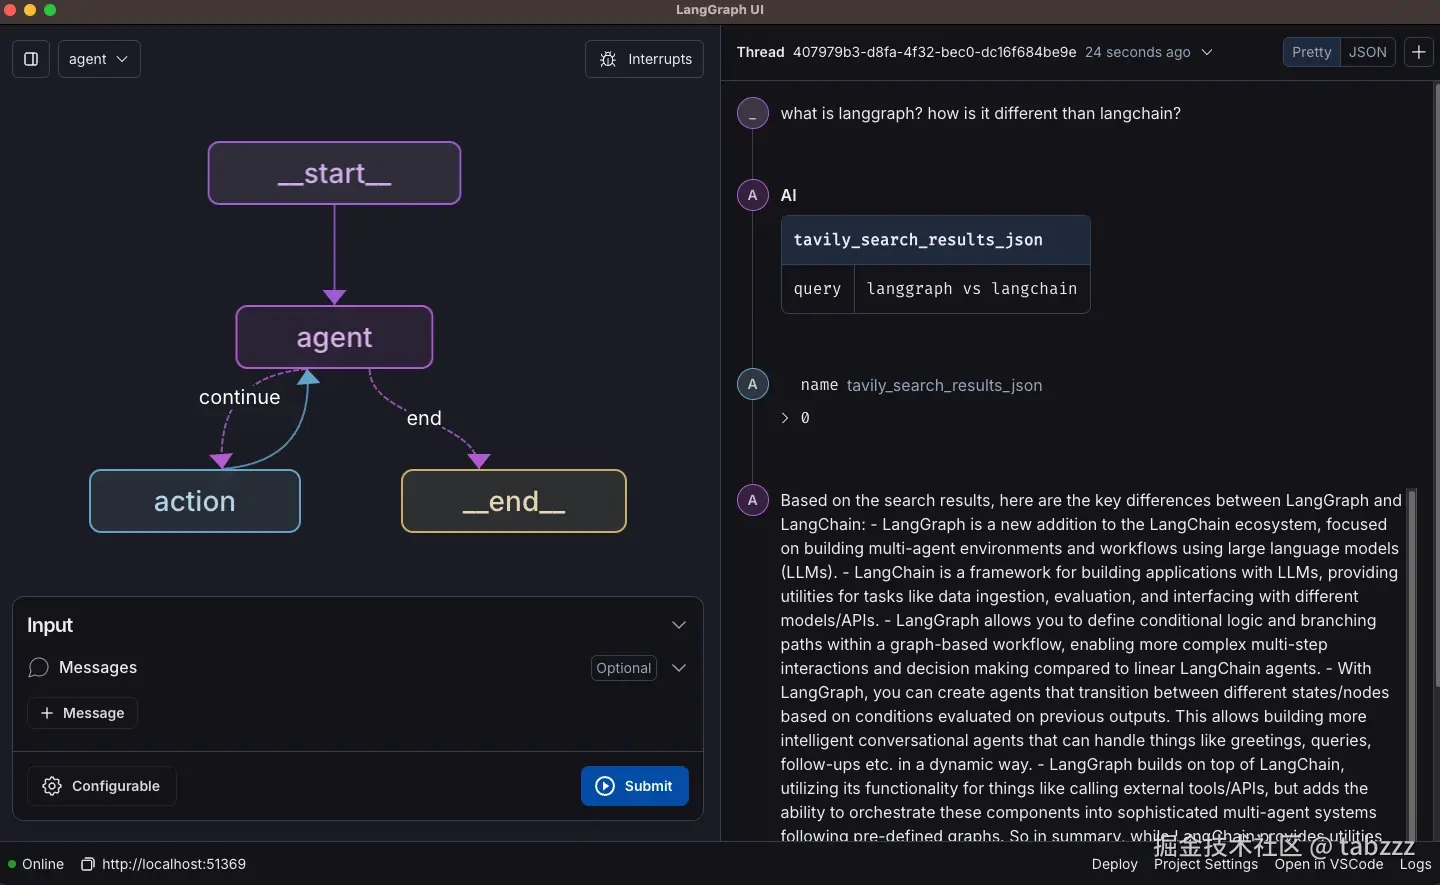Open the Logs panel
1440x885 pixels.
(1415, 864)
